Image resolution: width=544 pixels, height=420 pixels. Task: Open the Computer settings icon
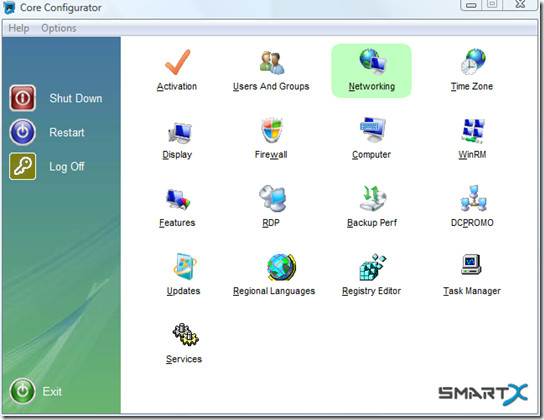coord(373,129)
